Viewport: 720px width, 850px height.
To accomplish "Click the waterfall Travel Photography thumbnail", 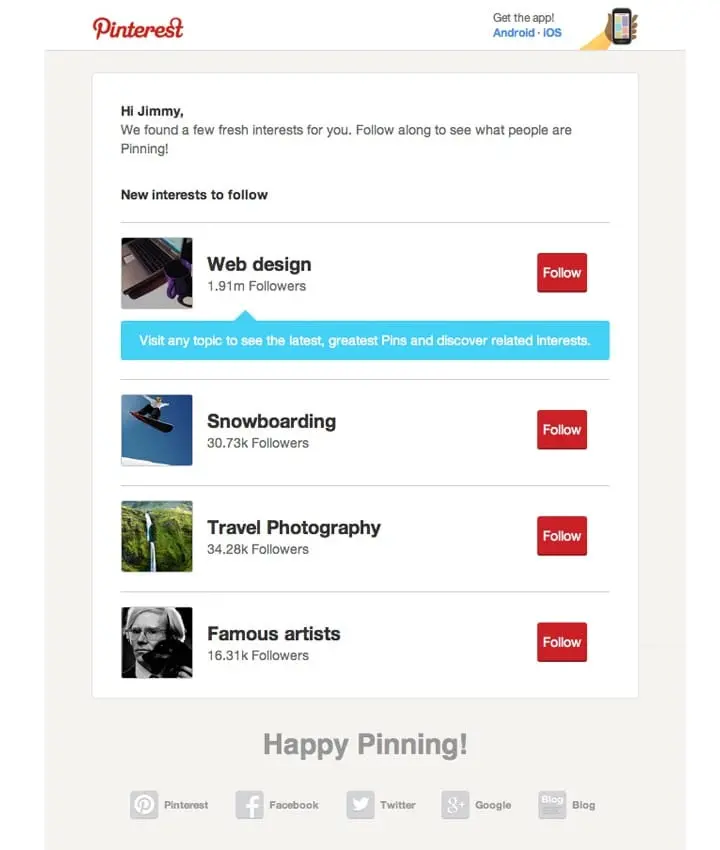I will [x=156, y=536].
